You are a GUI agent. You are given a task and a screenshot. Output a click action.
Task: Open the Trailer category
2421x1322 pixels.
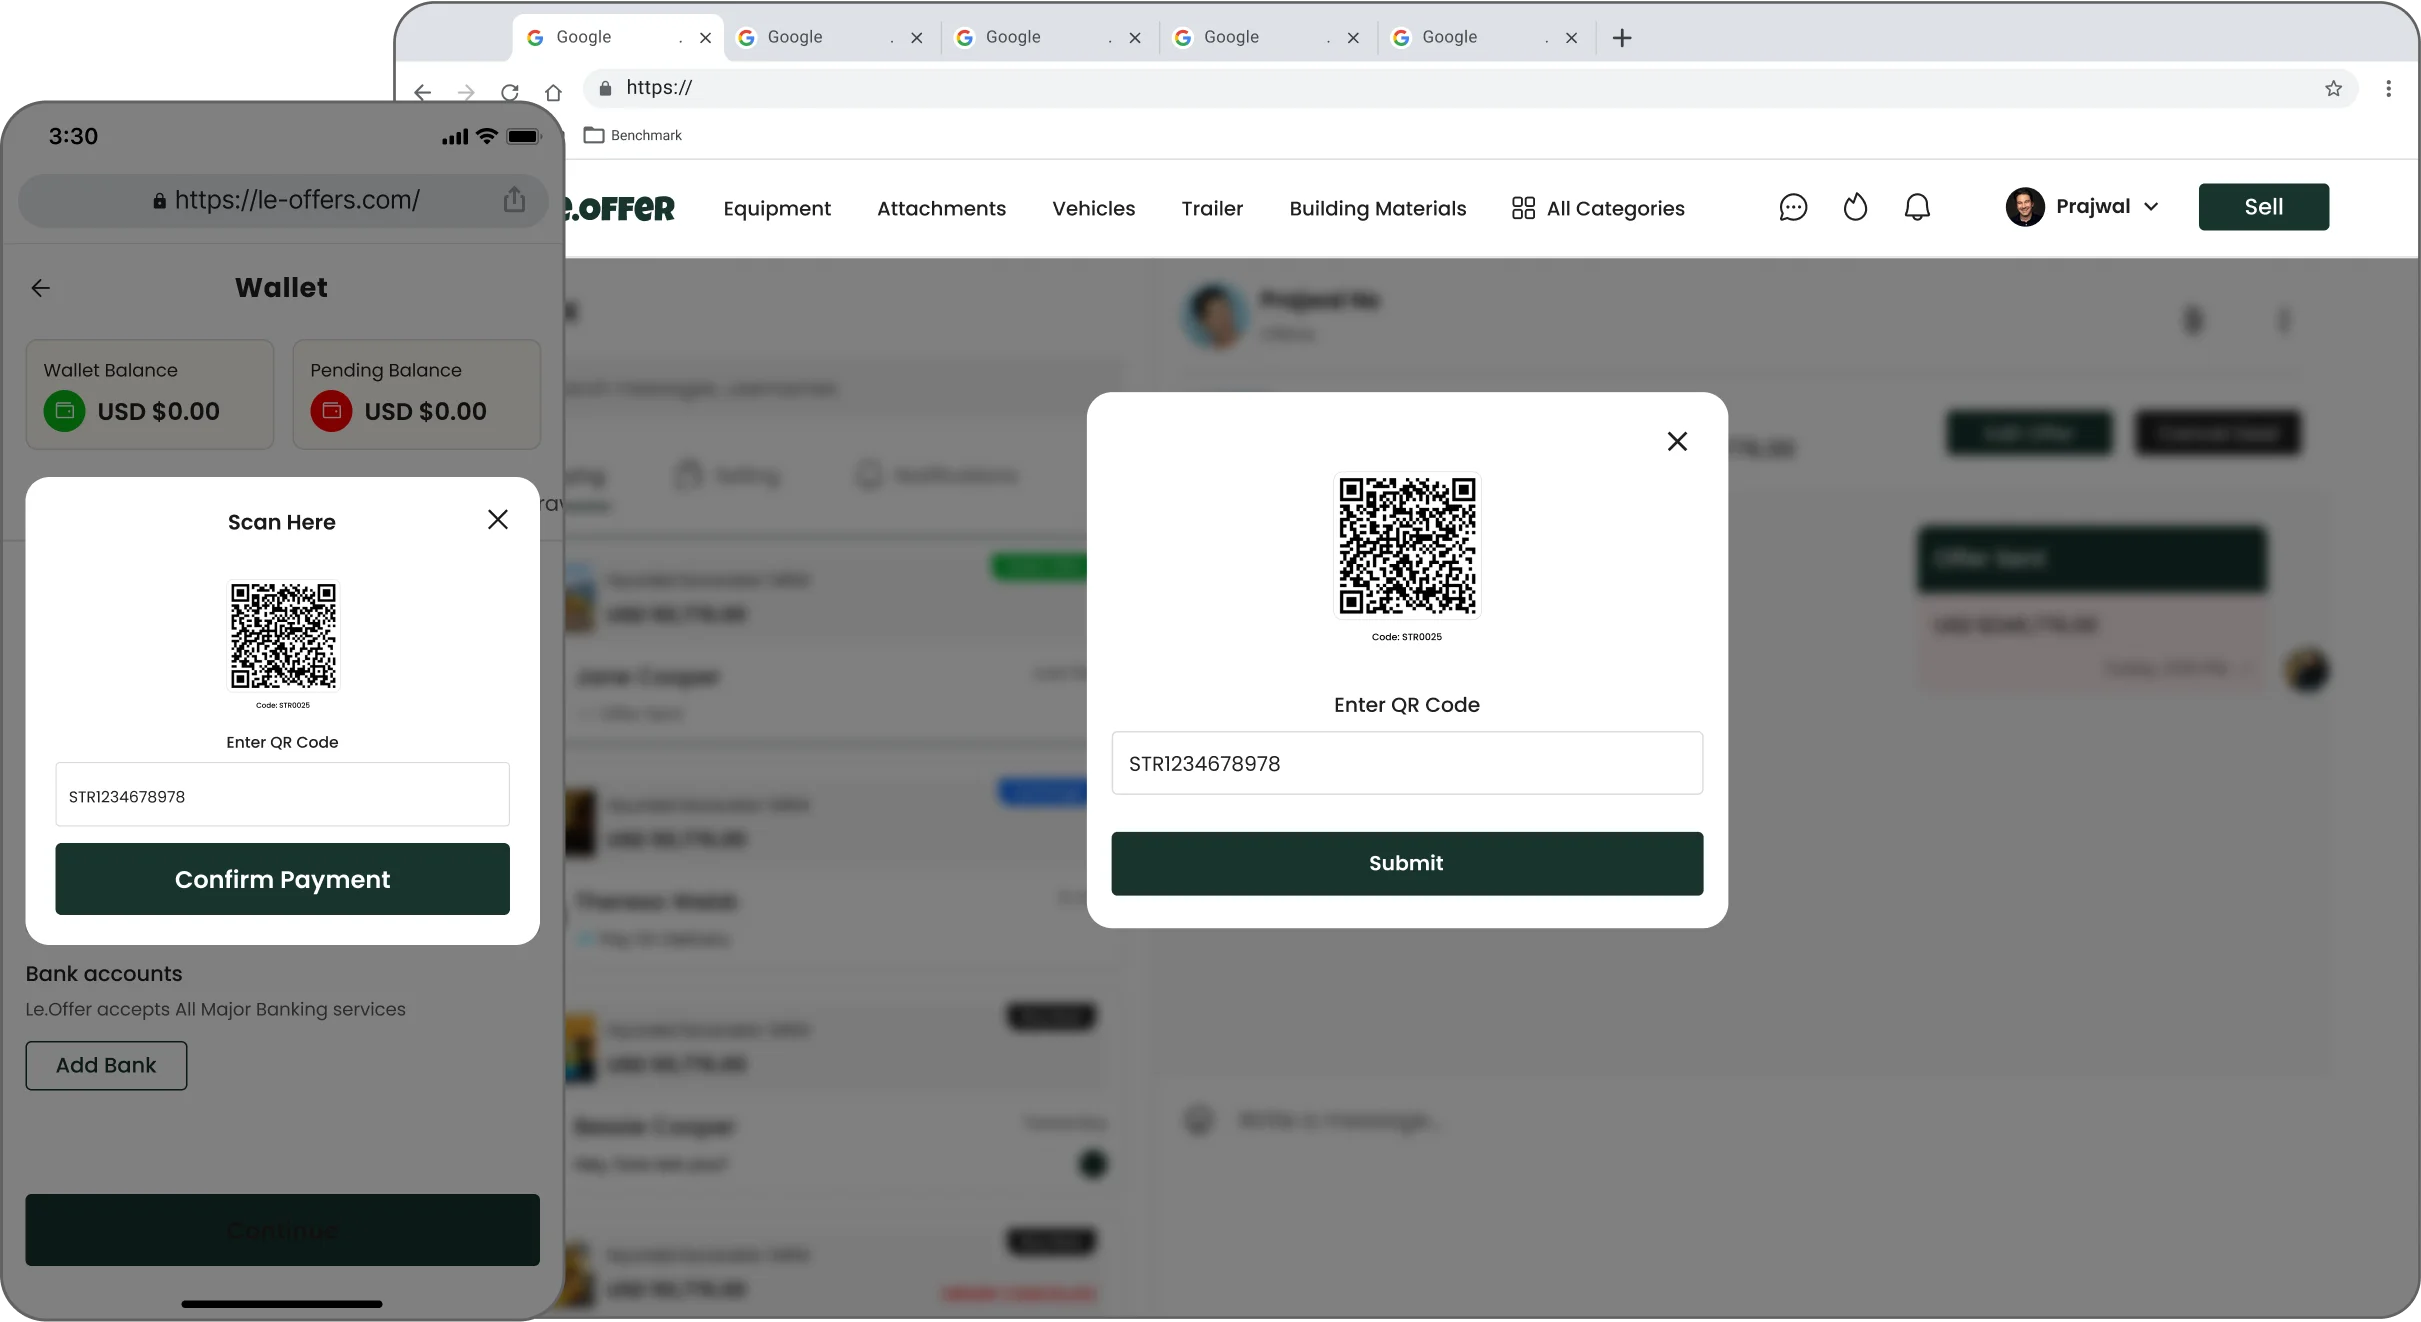(x=1212, y=208)
